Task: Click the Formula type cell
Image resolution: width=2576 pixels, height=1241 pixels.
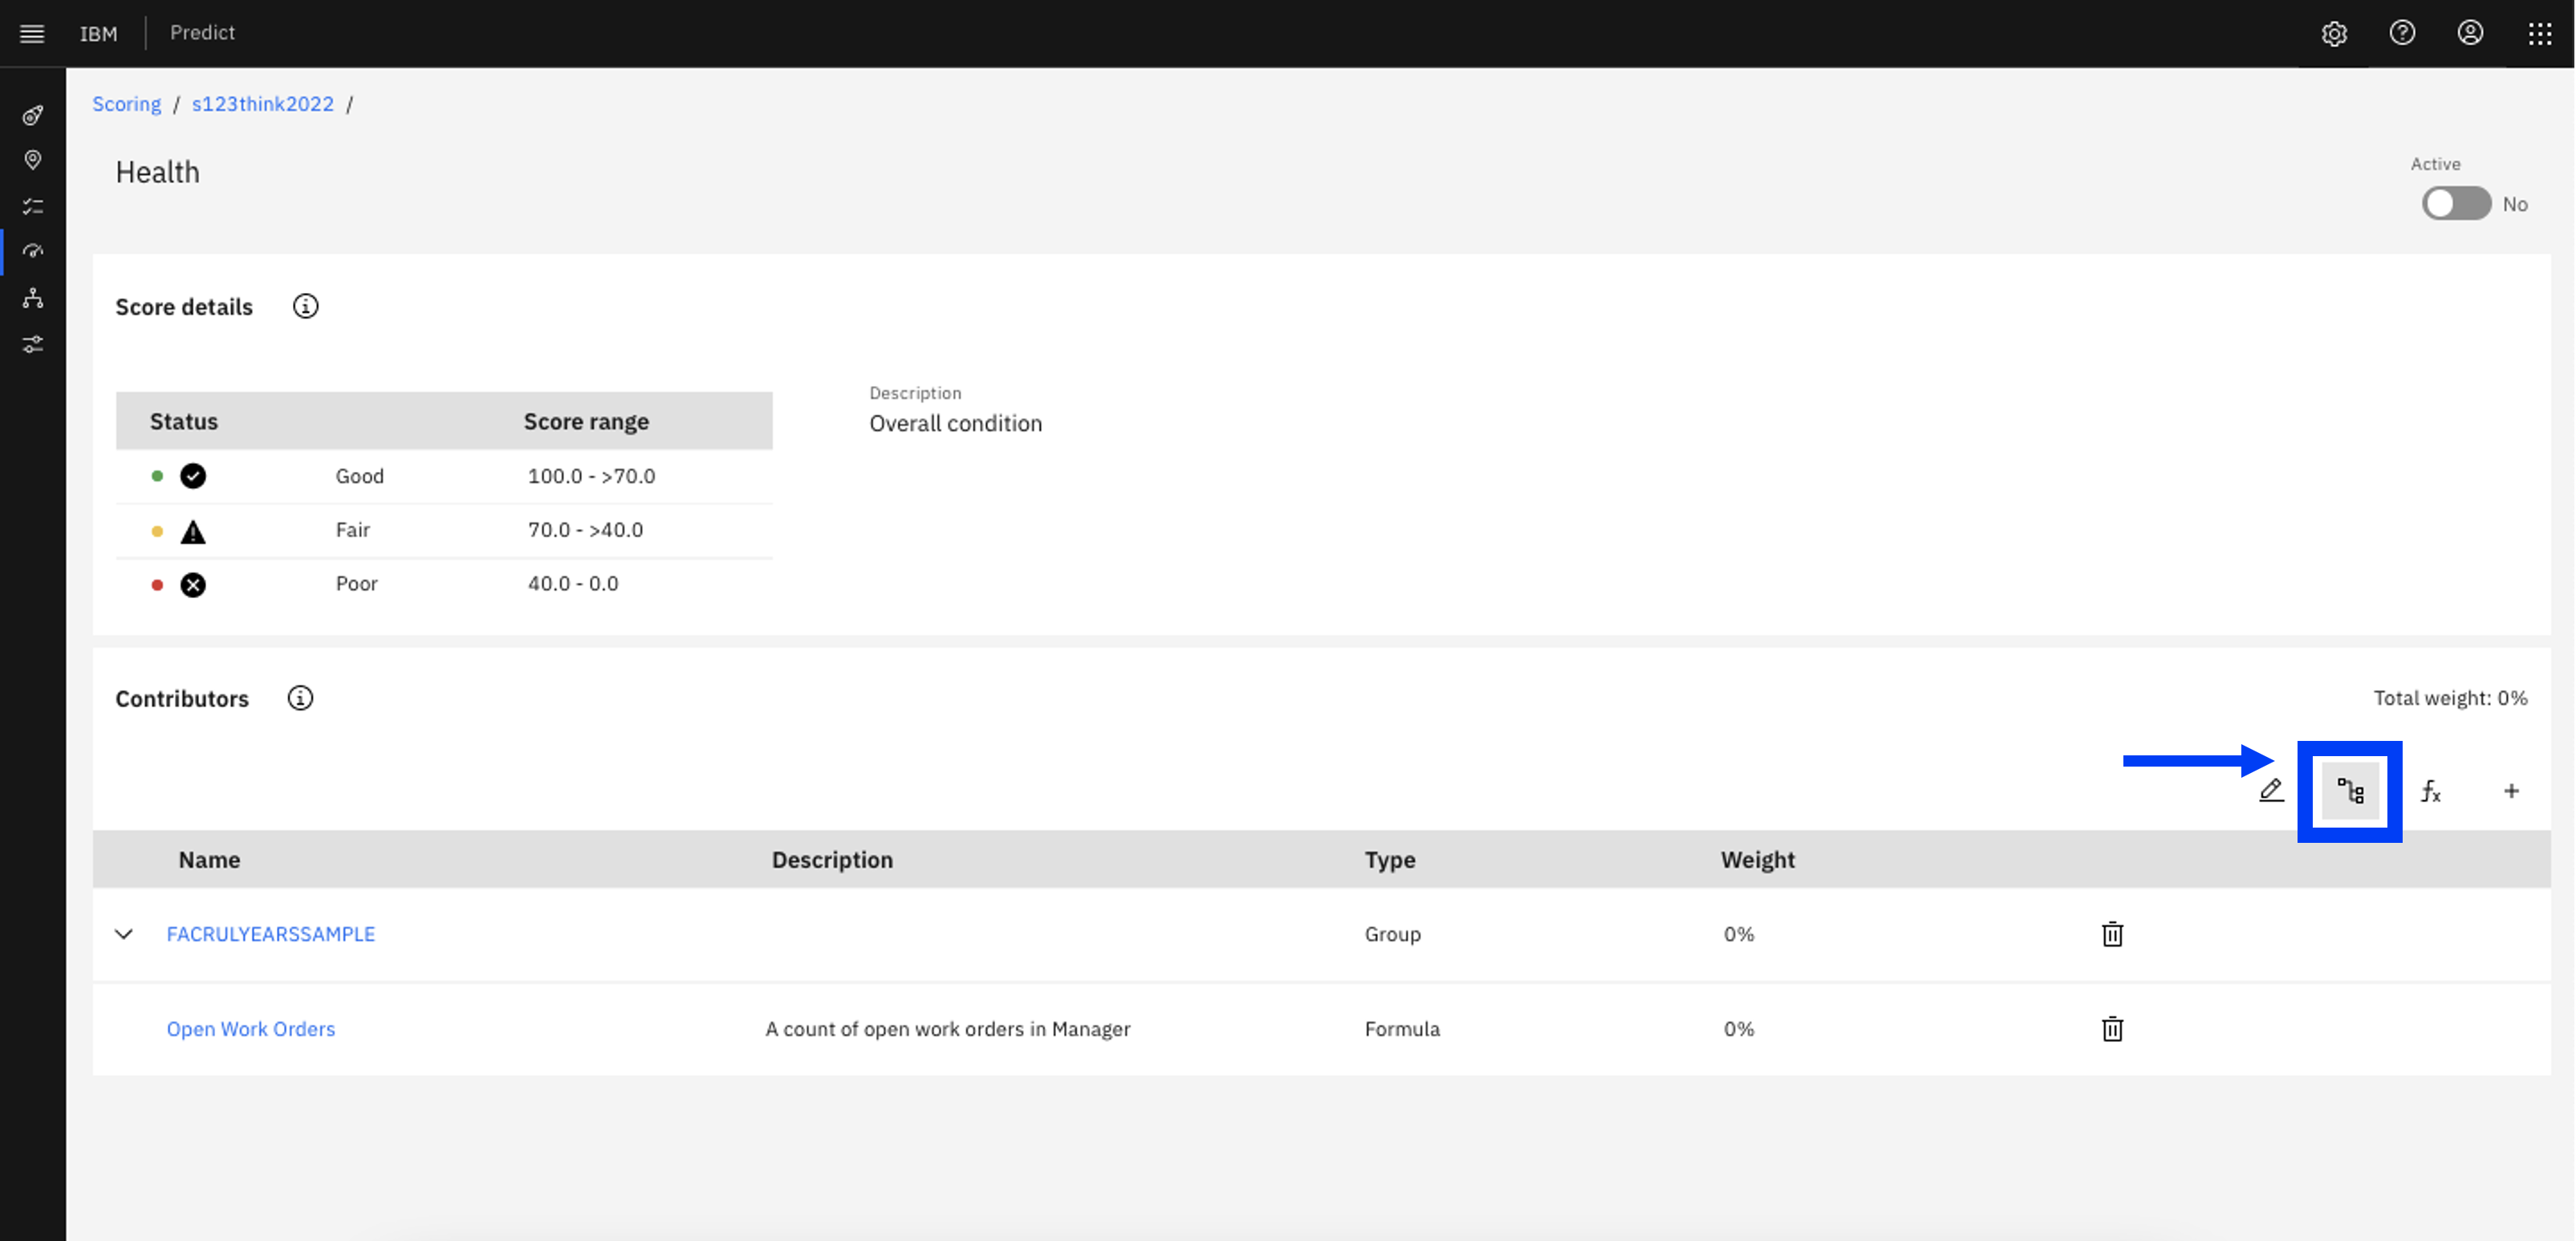Action: (x=1402, y=1029)
